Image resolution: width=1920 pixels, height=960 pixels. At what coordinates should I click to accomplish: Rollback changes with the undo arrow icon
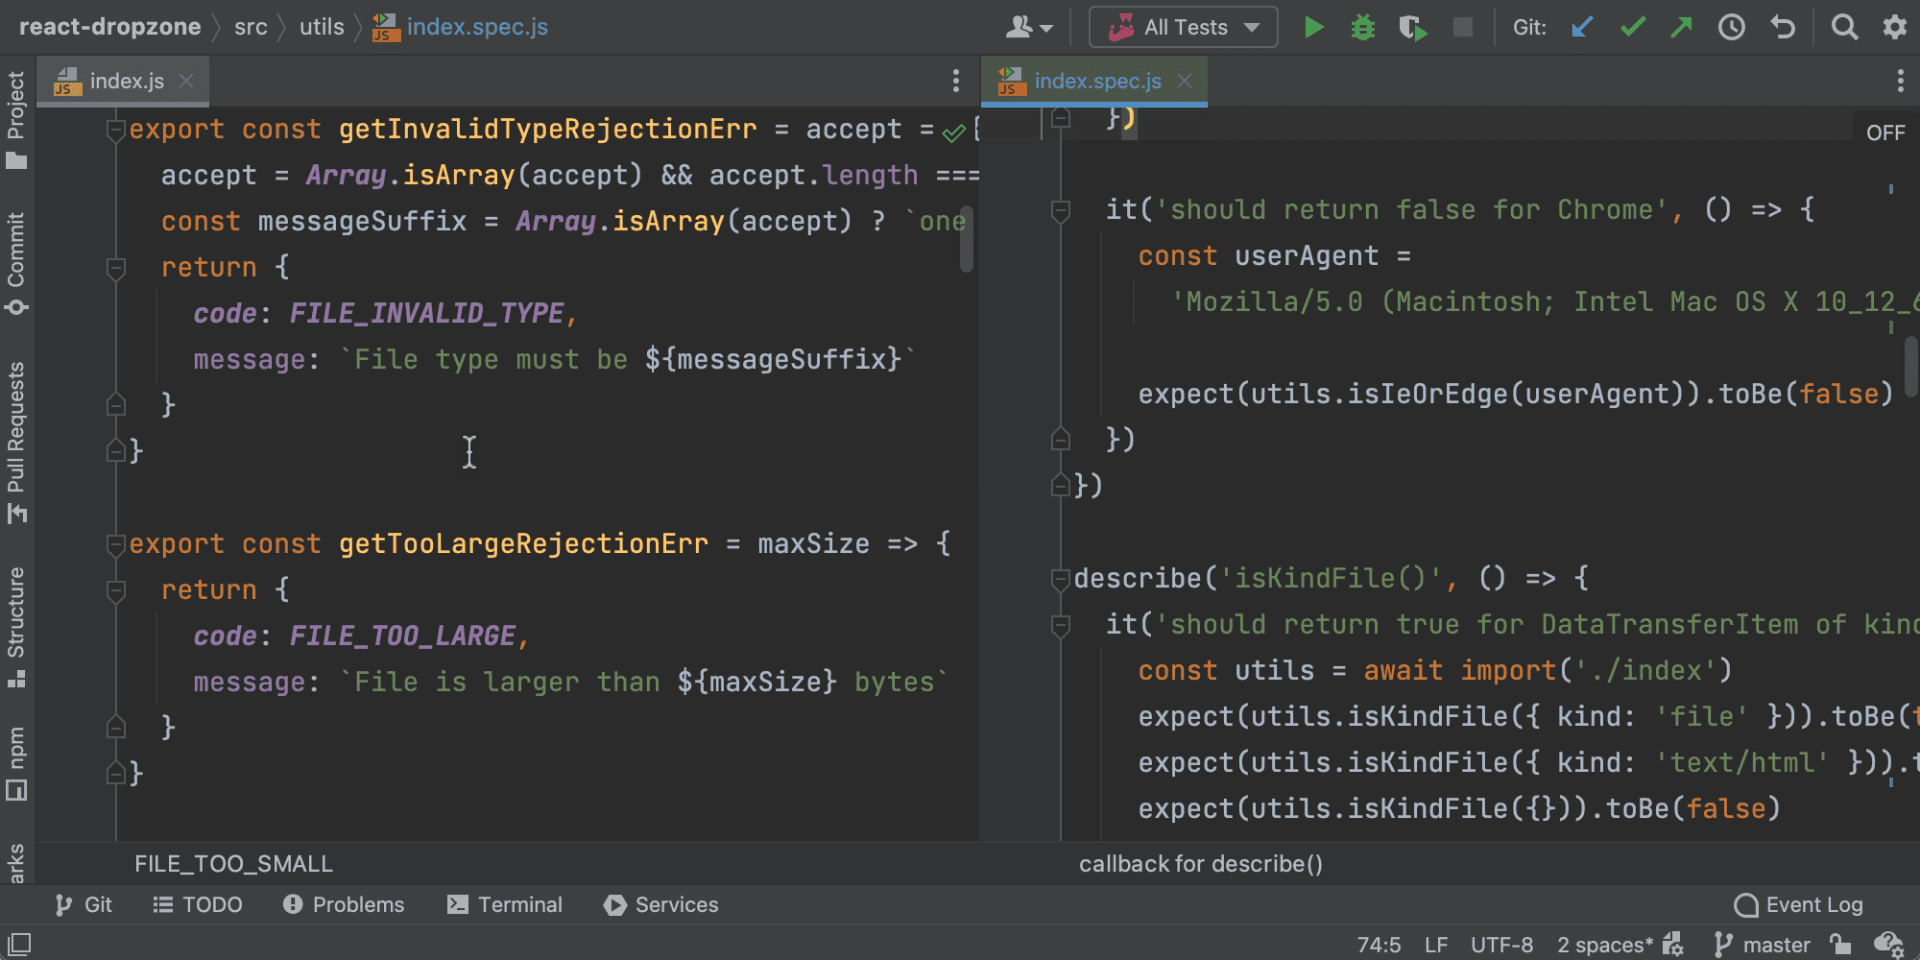1783,27
